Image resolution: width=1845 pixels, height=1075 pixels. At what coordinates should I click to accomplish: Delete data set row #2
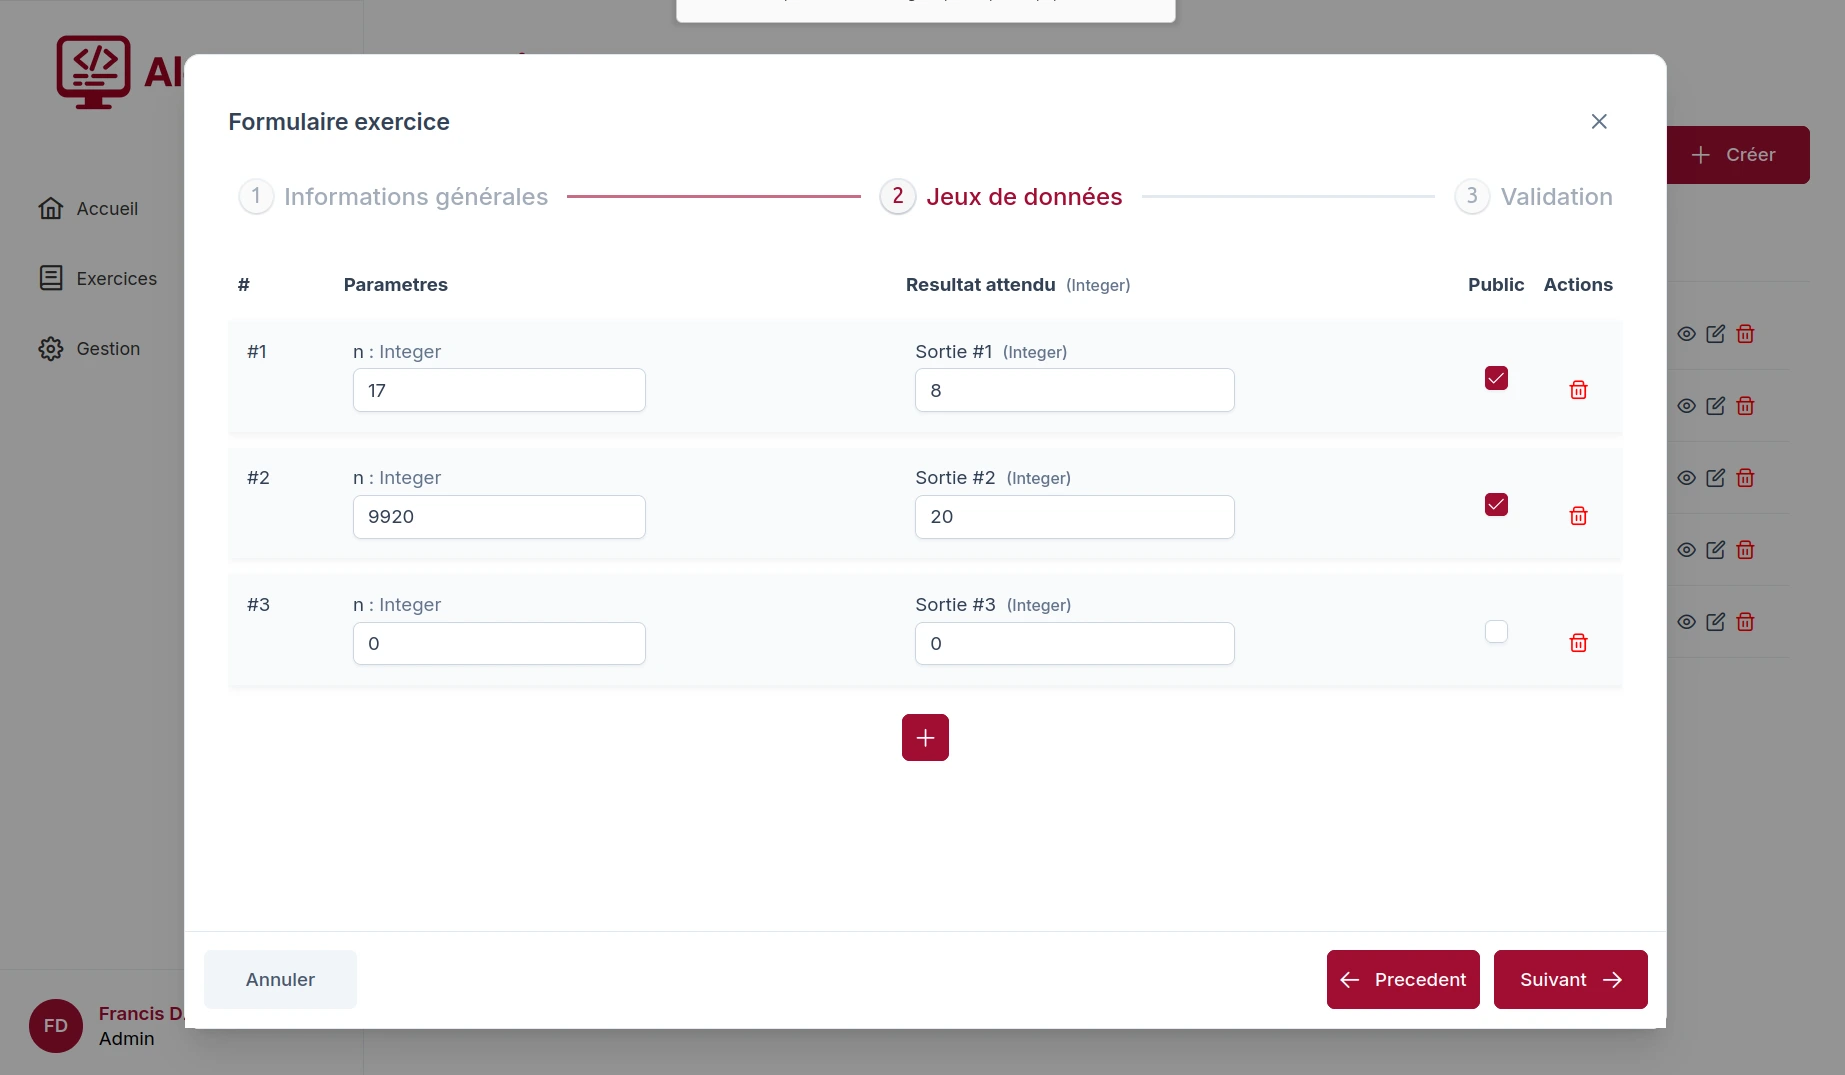(x=1578, y=516)
